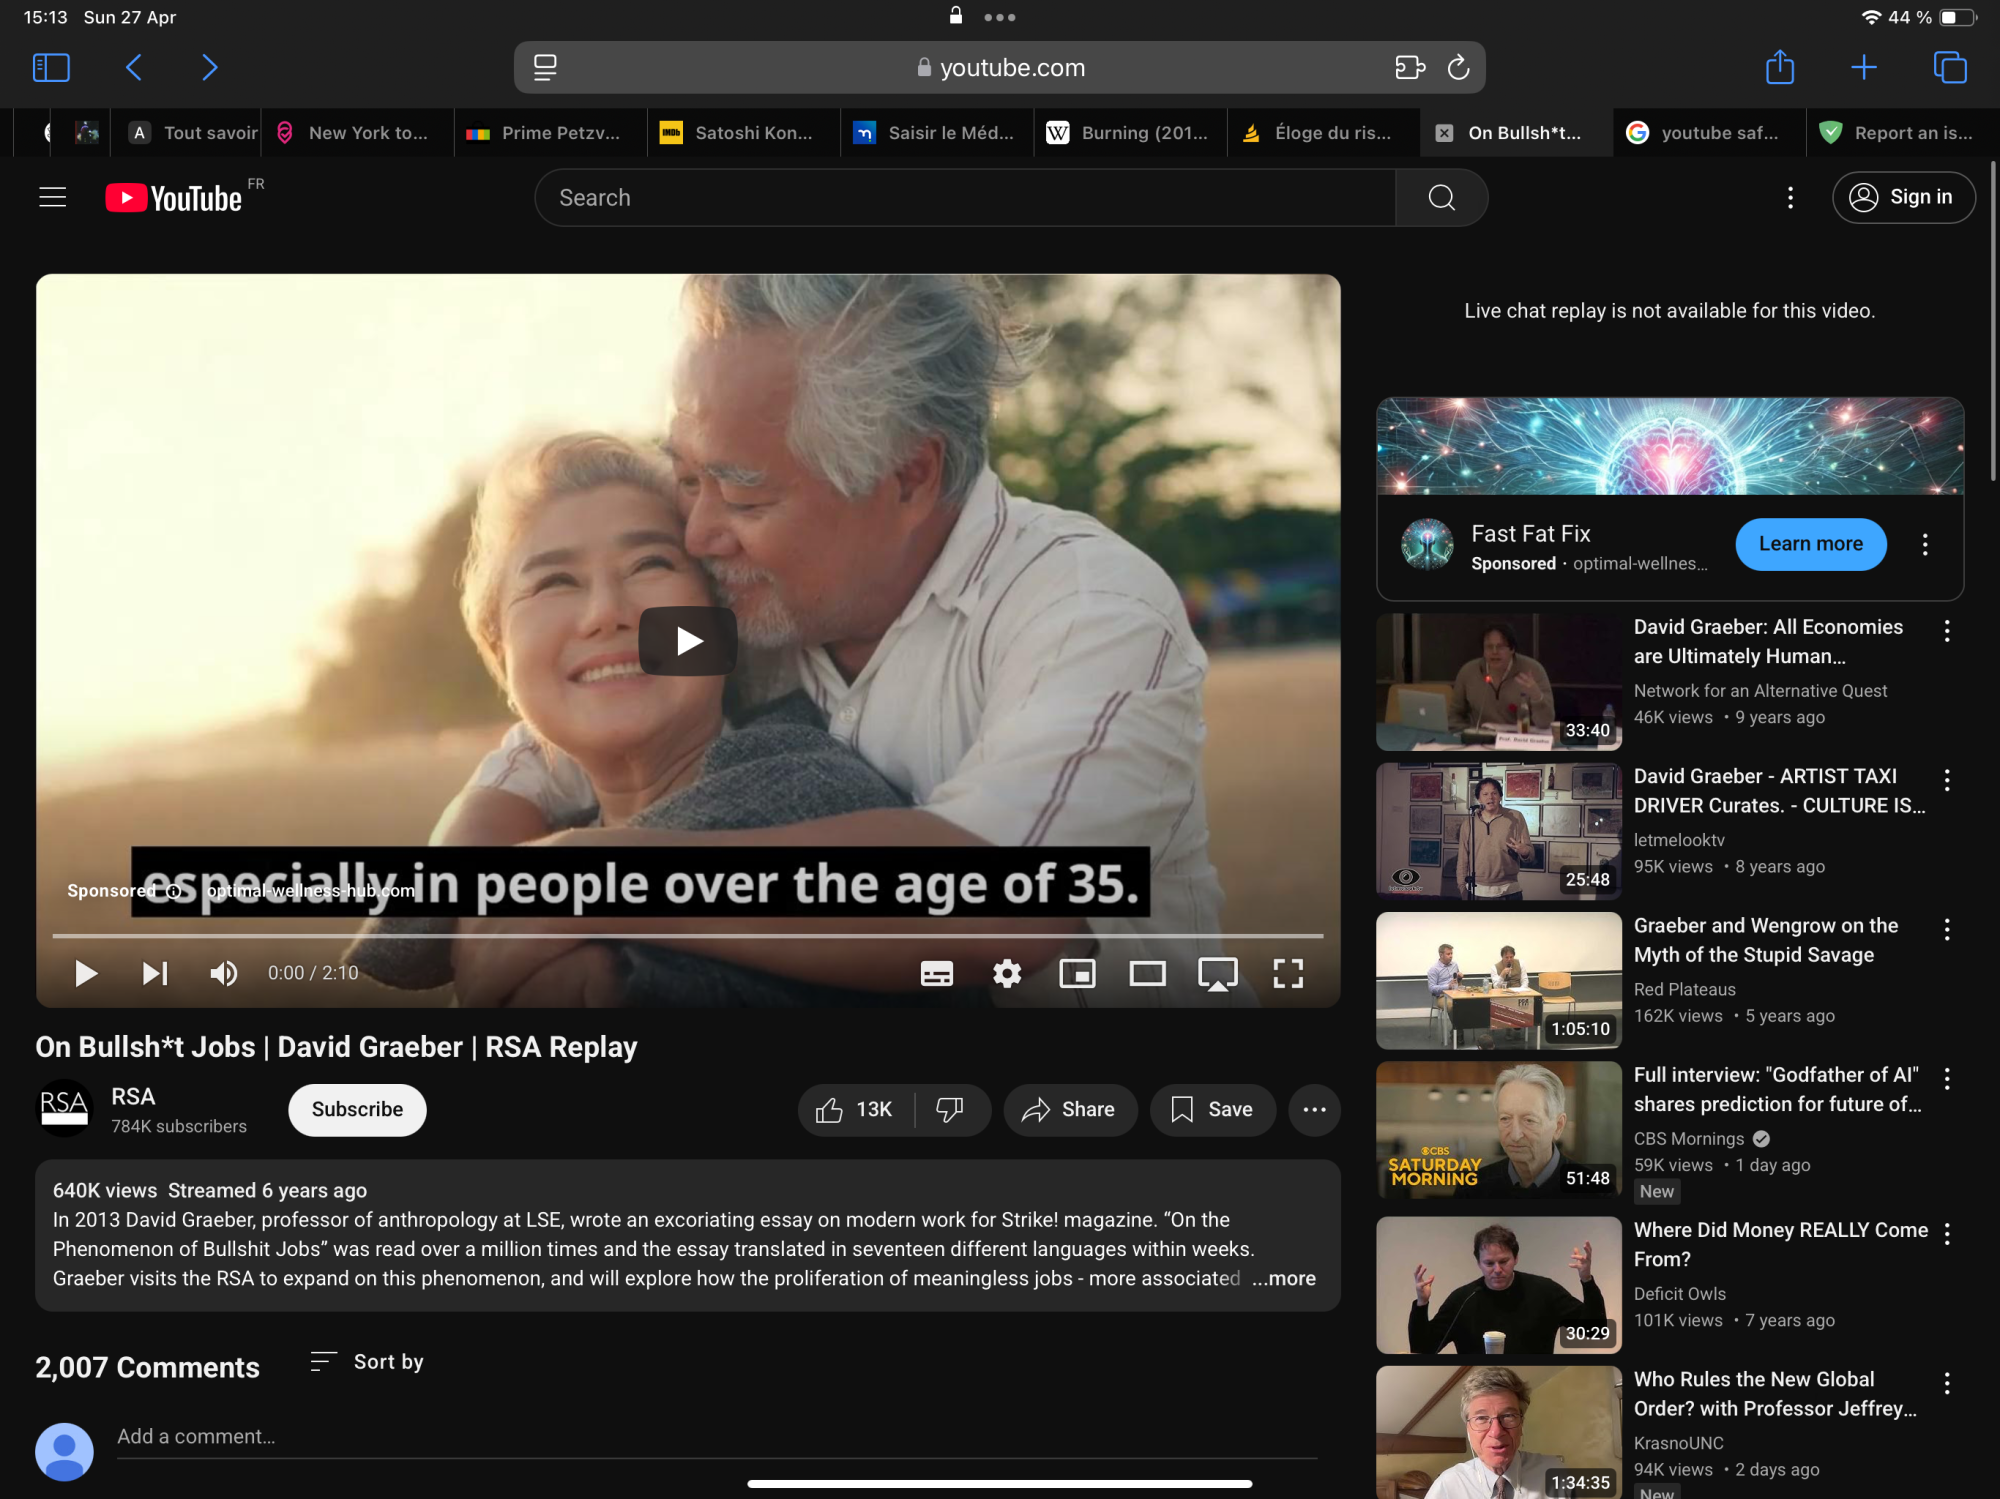Activate Miniplayer mode
The width and height of the screenshot is (2000, 1499).
(1077, 973)
